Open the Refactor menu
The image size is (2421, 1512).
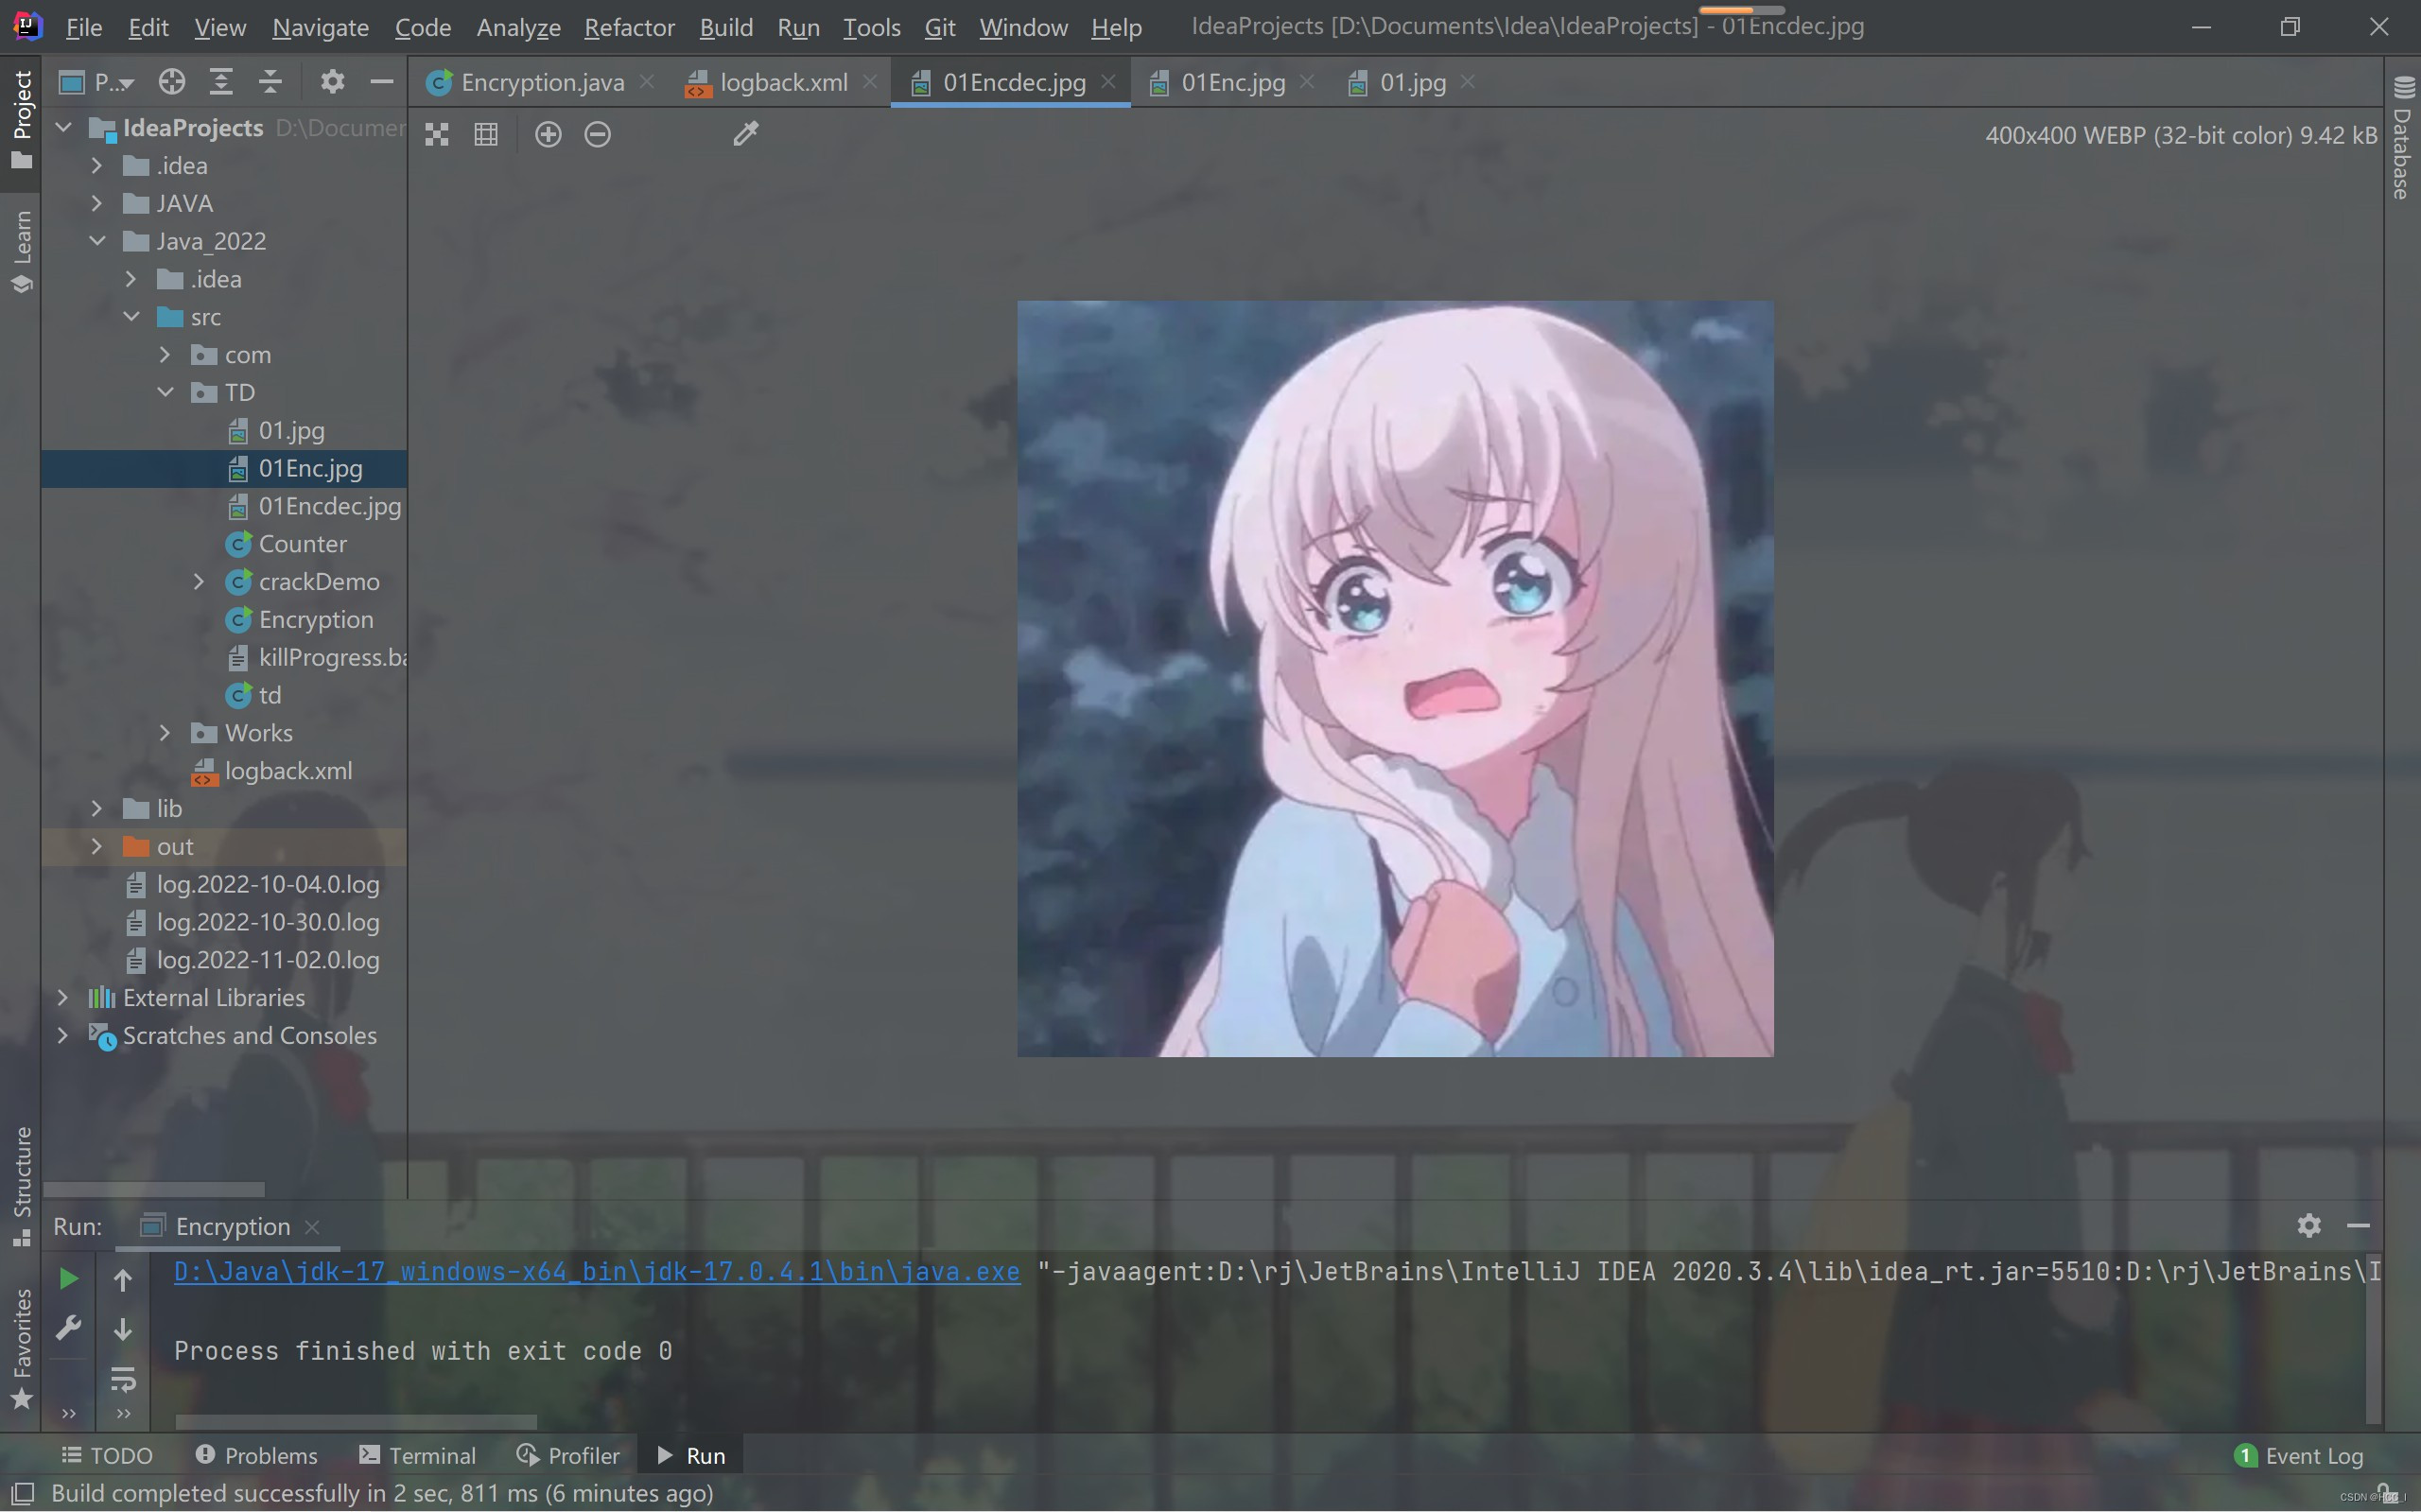pos(629,27)
